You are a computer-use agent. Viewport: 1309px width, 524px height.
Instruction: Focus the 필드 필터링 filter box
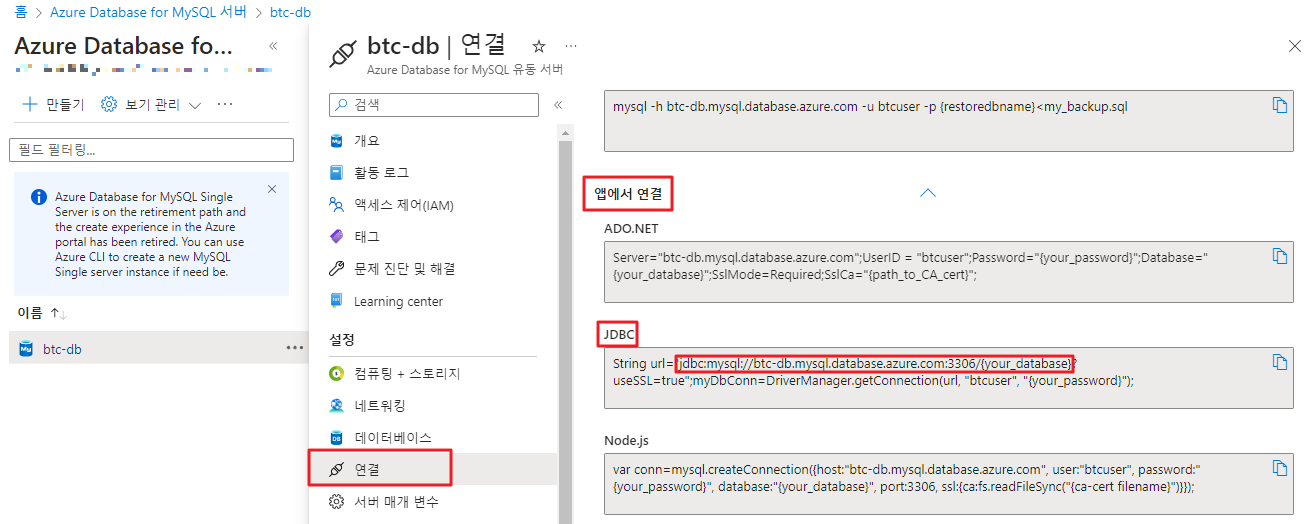coord(151,150)
